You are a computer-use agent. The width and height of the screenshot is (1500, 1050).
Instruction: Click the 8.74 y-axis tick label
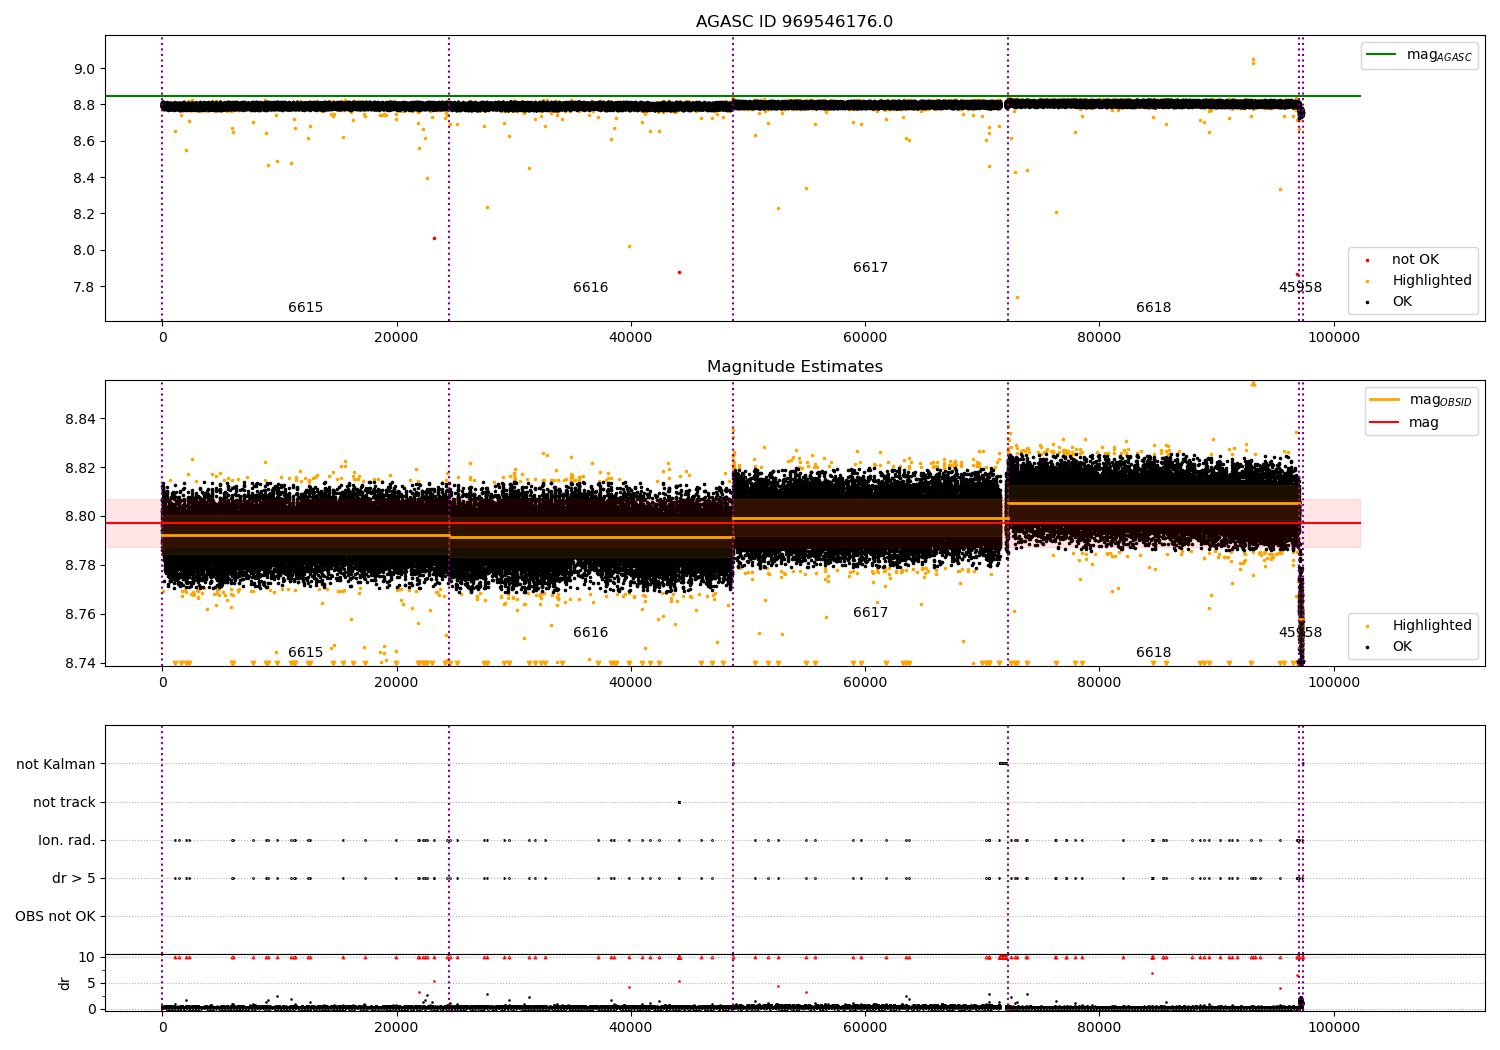[80, 663]
